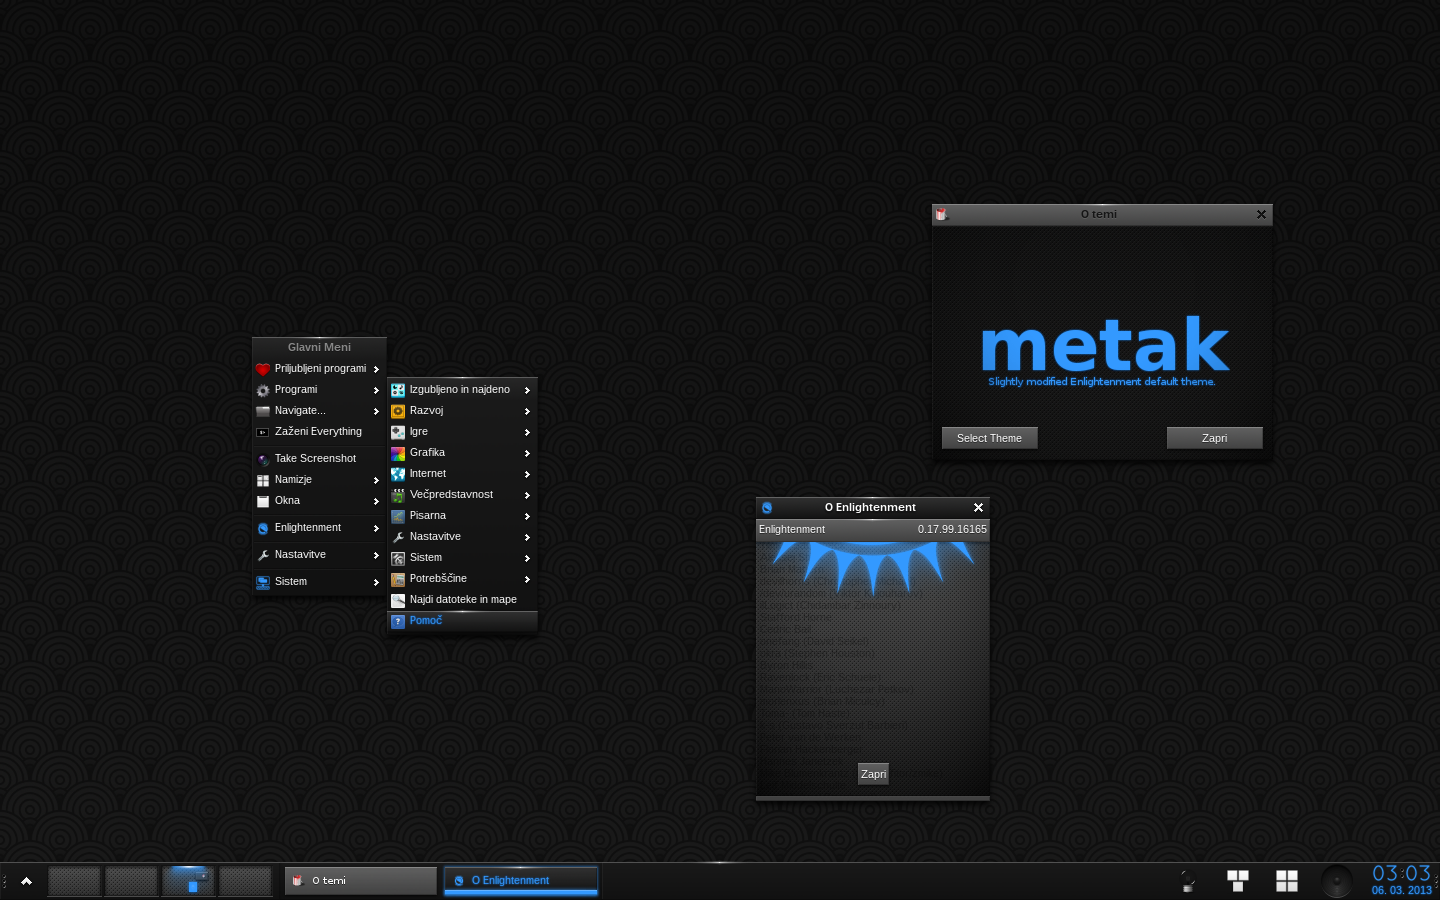Click the O Enlightenment window title icon

pos(767,508)
